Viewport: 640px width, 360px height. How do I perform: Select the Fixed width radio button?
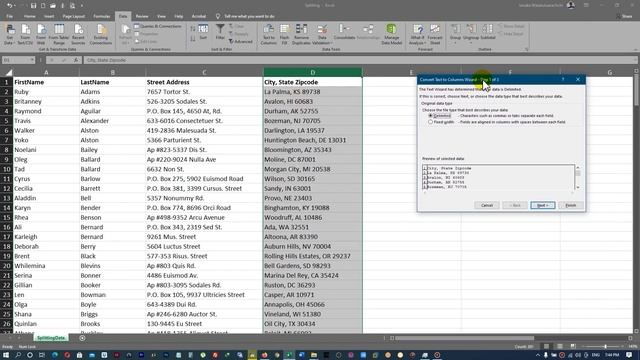tap(430, 122)
